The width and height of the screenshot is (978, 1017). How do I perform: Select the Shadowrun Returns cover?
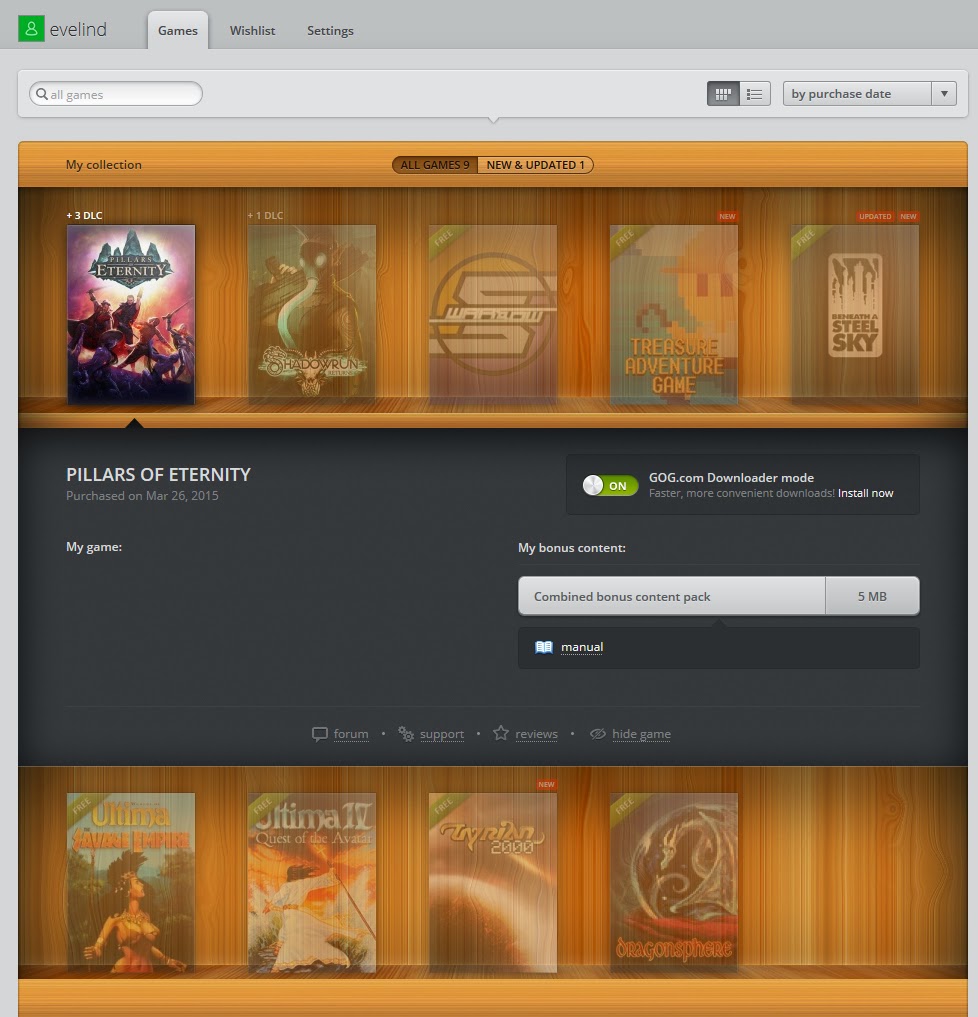click(312, 315)
